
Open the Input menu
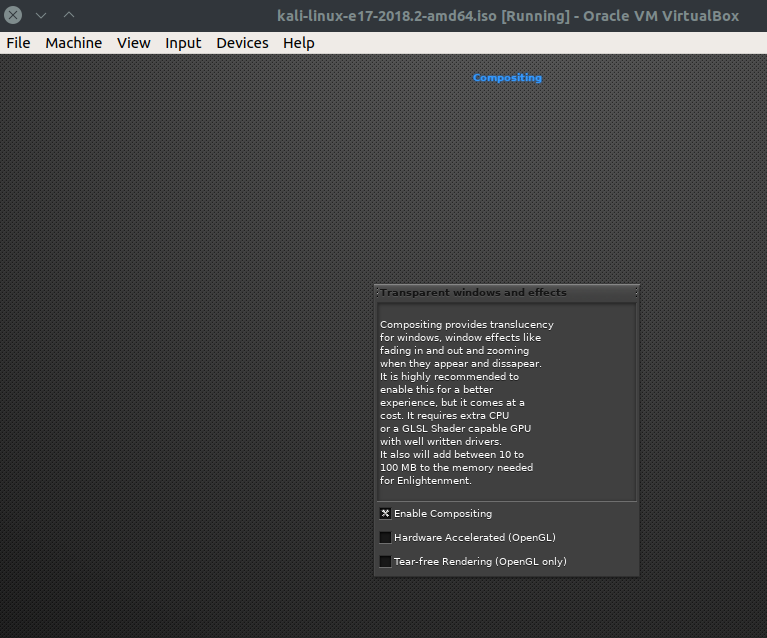coord(183,43)
